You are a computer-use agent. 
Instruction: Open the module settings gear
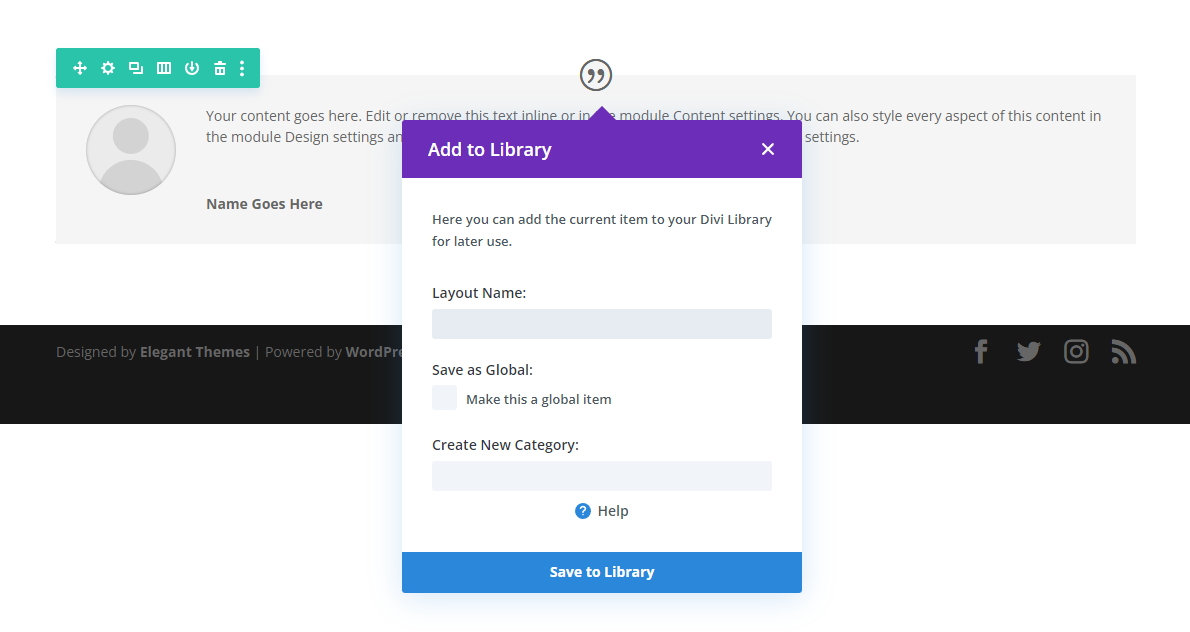(107, 68)
